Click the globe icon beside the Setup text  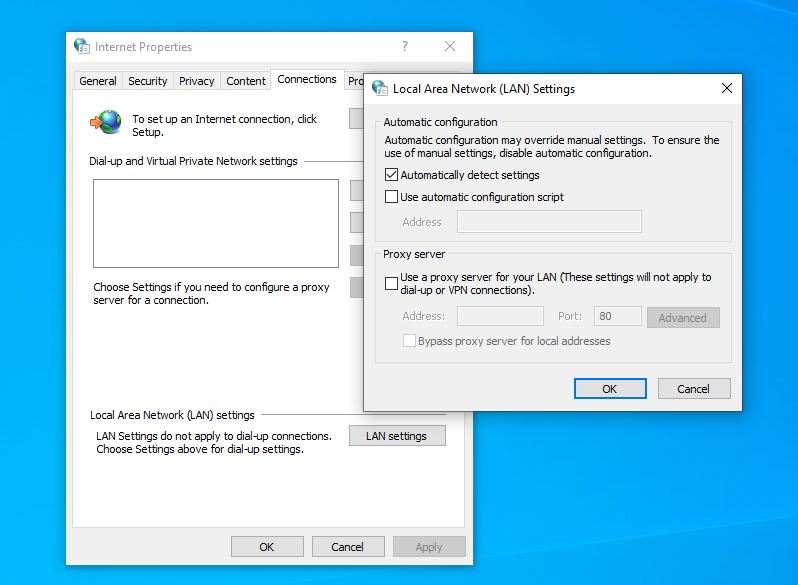(x=107, y=123)
